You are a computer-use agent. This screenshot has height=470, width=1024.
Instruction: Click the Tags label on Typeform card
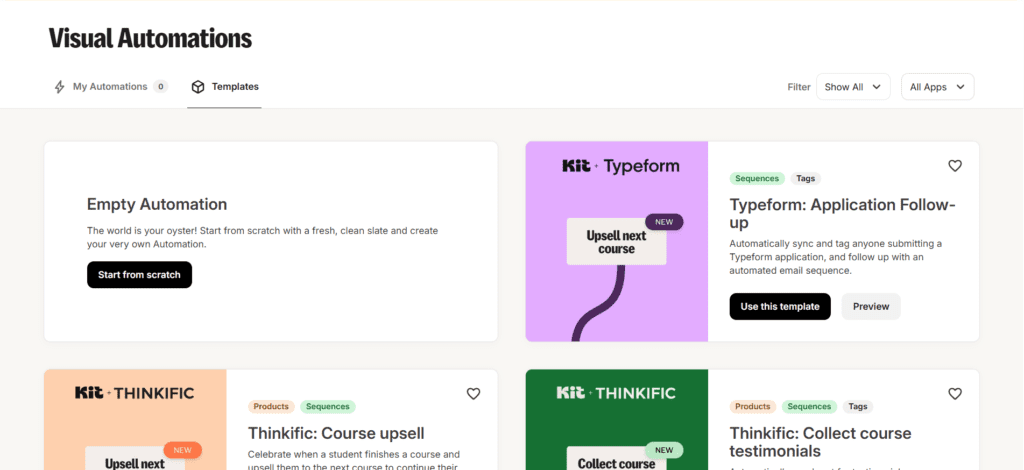point(805,178)
